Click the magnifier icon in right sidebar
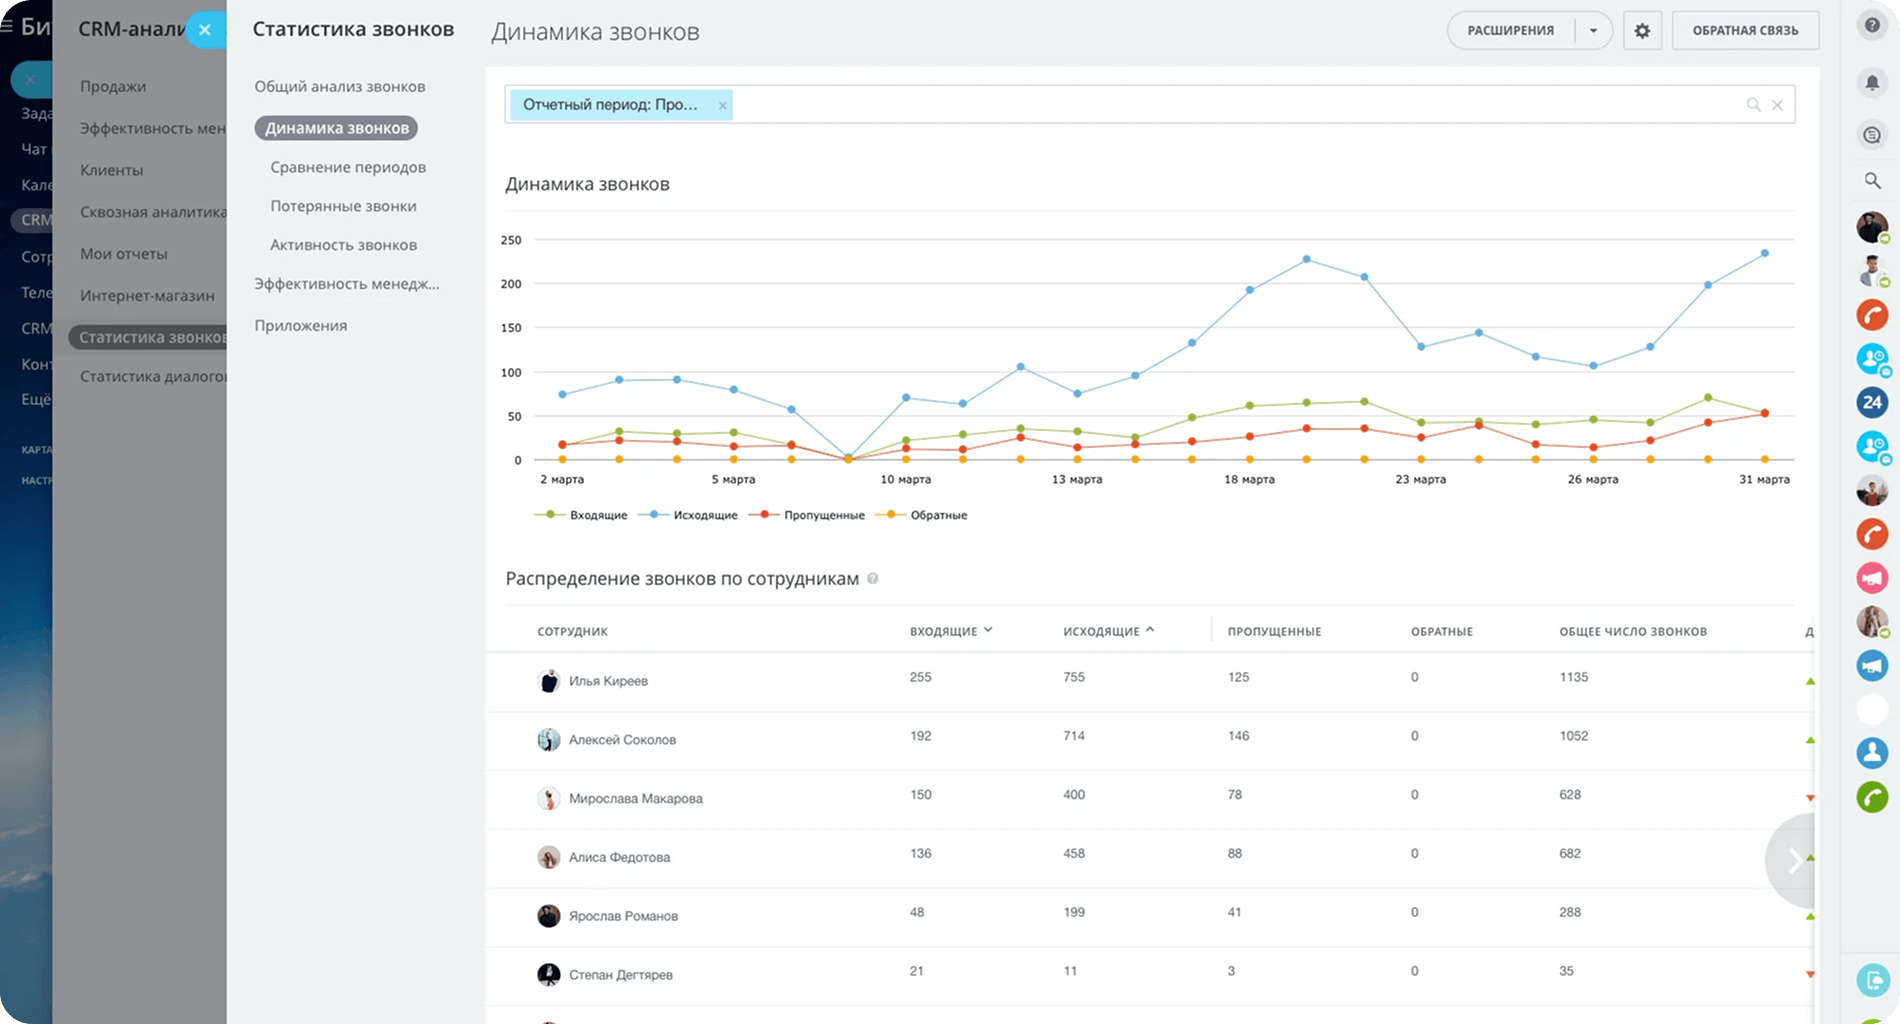The width and height of the screenshot is (1900, 1024). 1872,181
